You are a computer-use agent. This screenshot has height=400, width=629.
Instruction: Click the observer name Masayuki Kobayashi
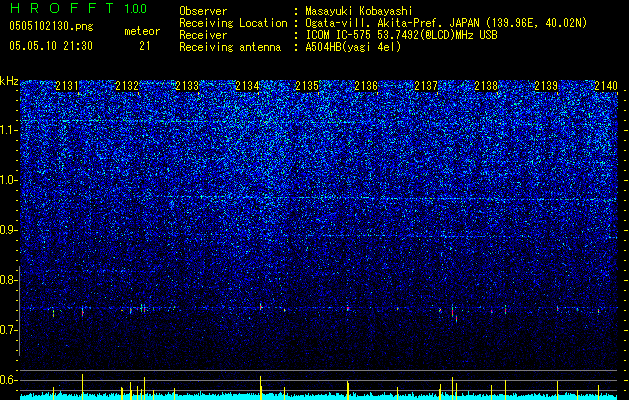tap(359, 11)
